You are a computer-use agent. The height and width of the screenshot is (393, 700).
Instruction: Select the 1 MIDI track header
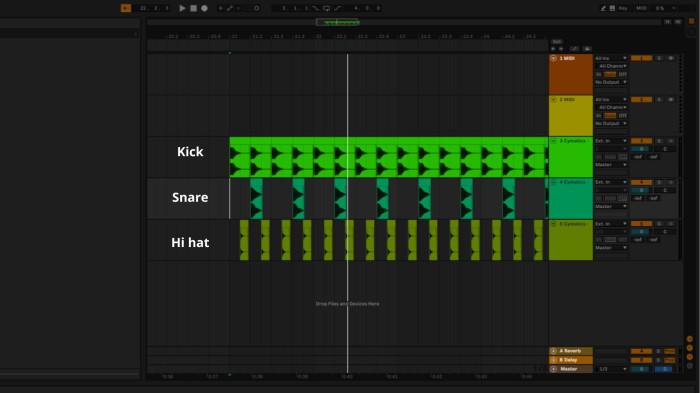pyautogui.click(x=571, y=74)
